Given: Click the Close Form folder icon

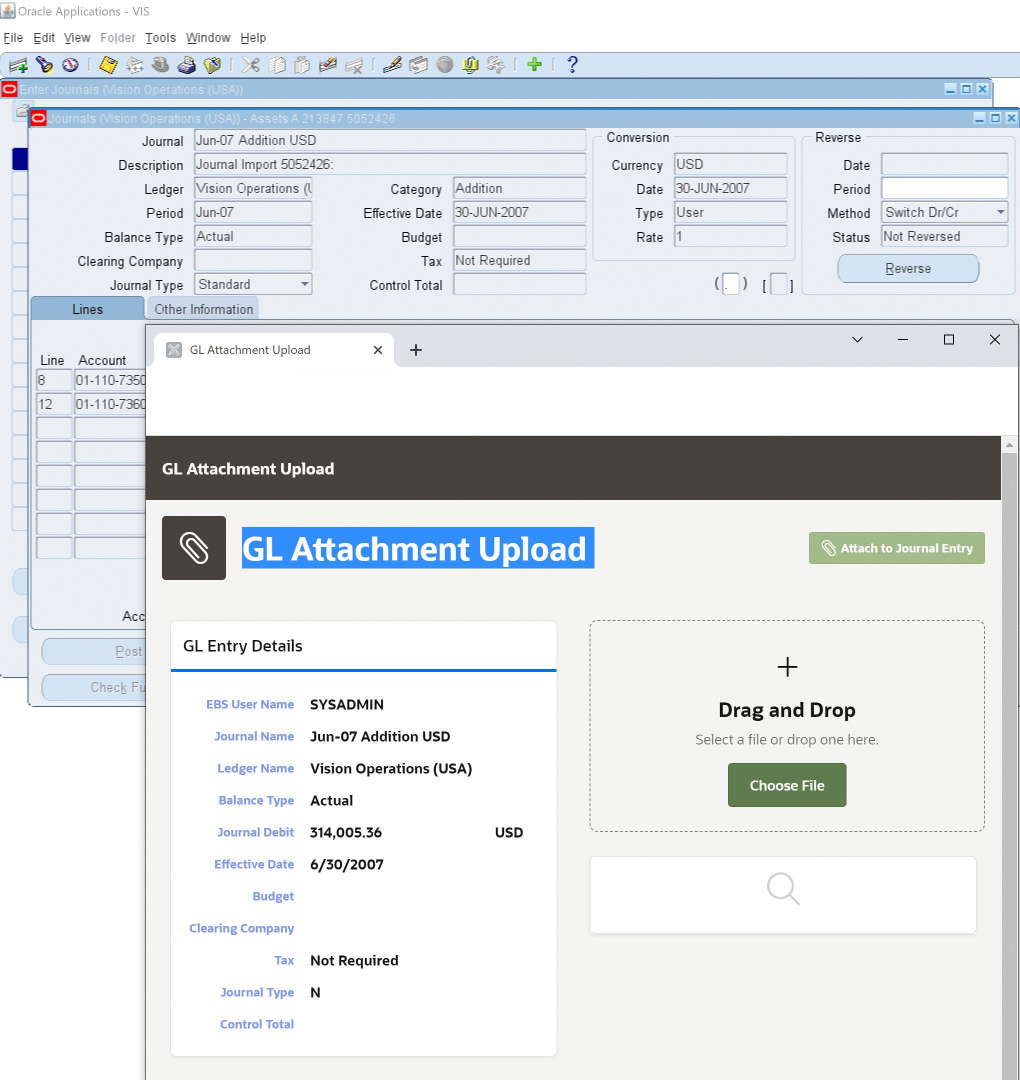Looking at the screenshot, I should [212, 65].
